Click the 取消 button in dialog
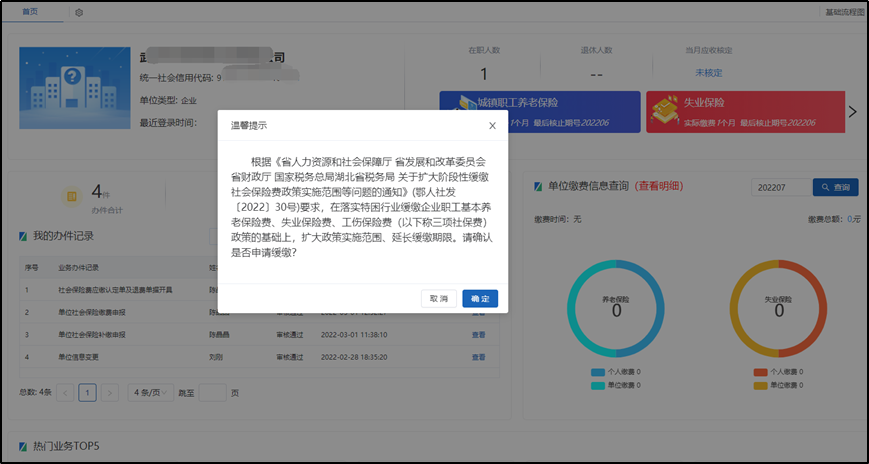The image size is (869, 464). point(439,298)
